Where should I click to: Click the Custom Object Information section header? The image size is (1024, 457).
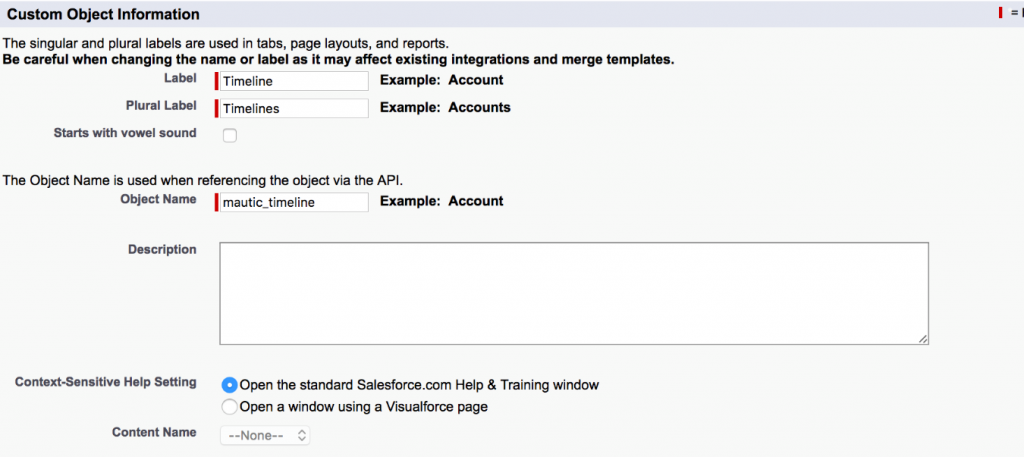104,15
